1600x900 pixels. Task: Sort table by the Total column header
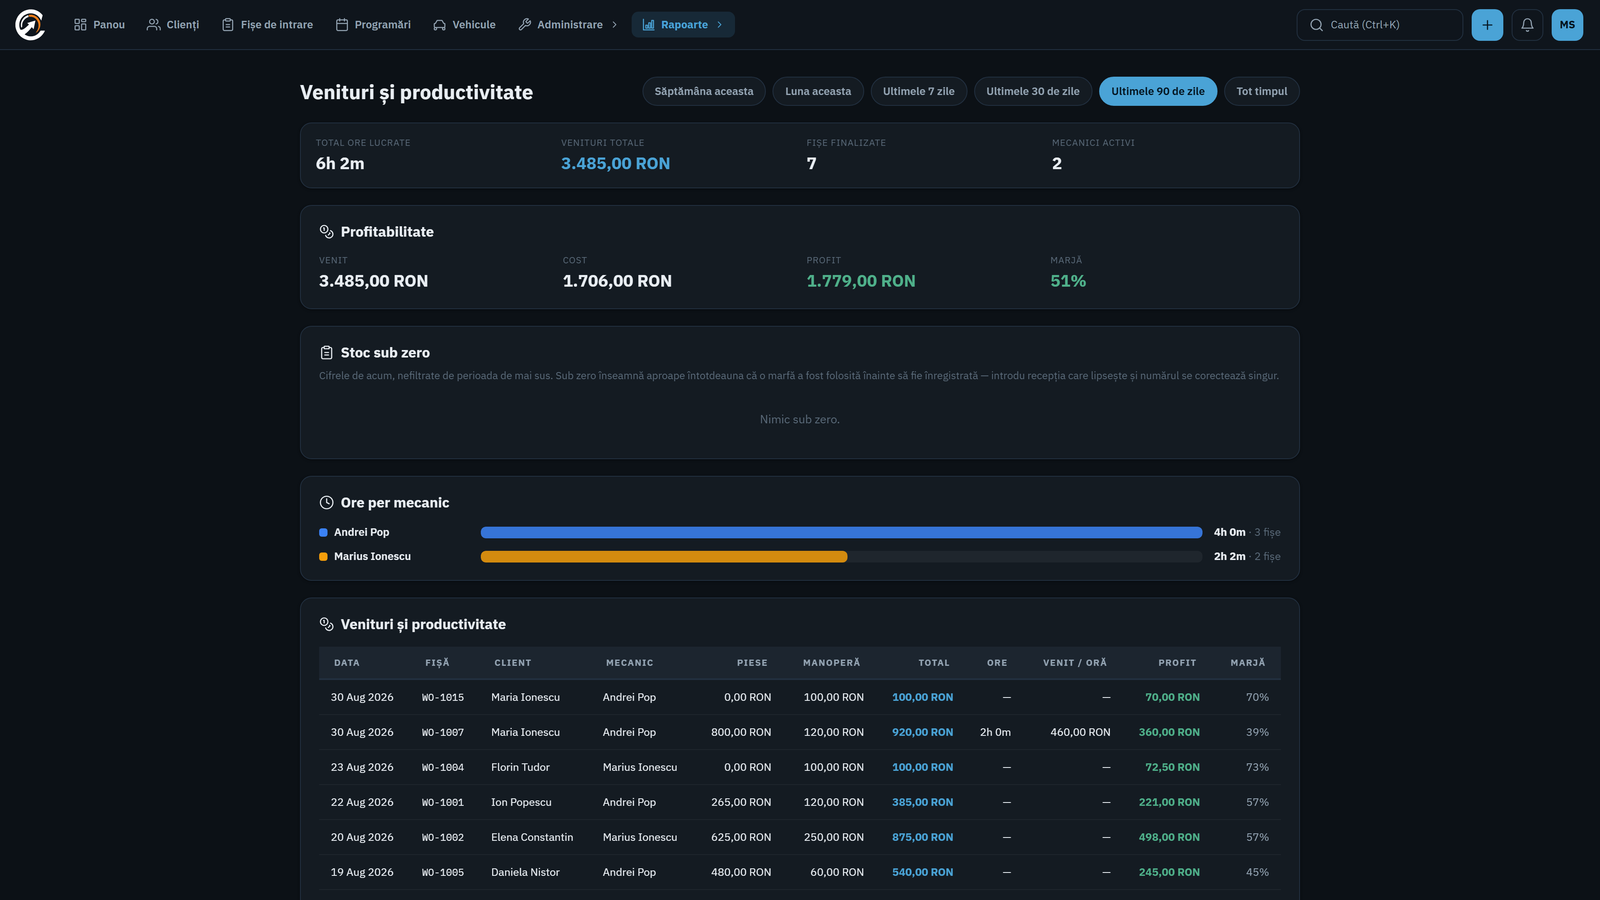(934, 663)
